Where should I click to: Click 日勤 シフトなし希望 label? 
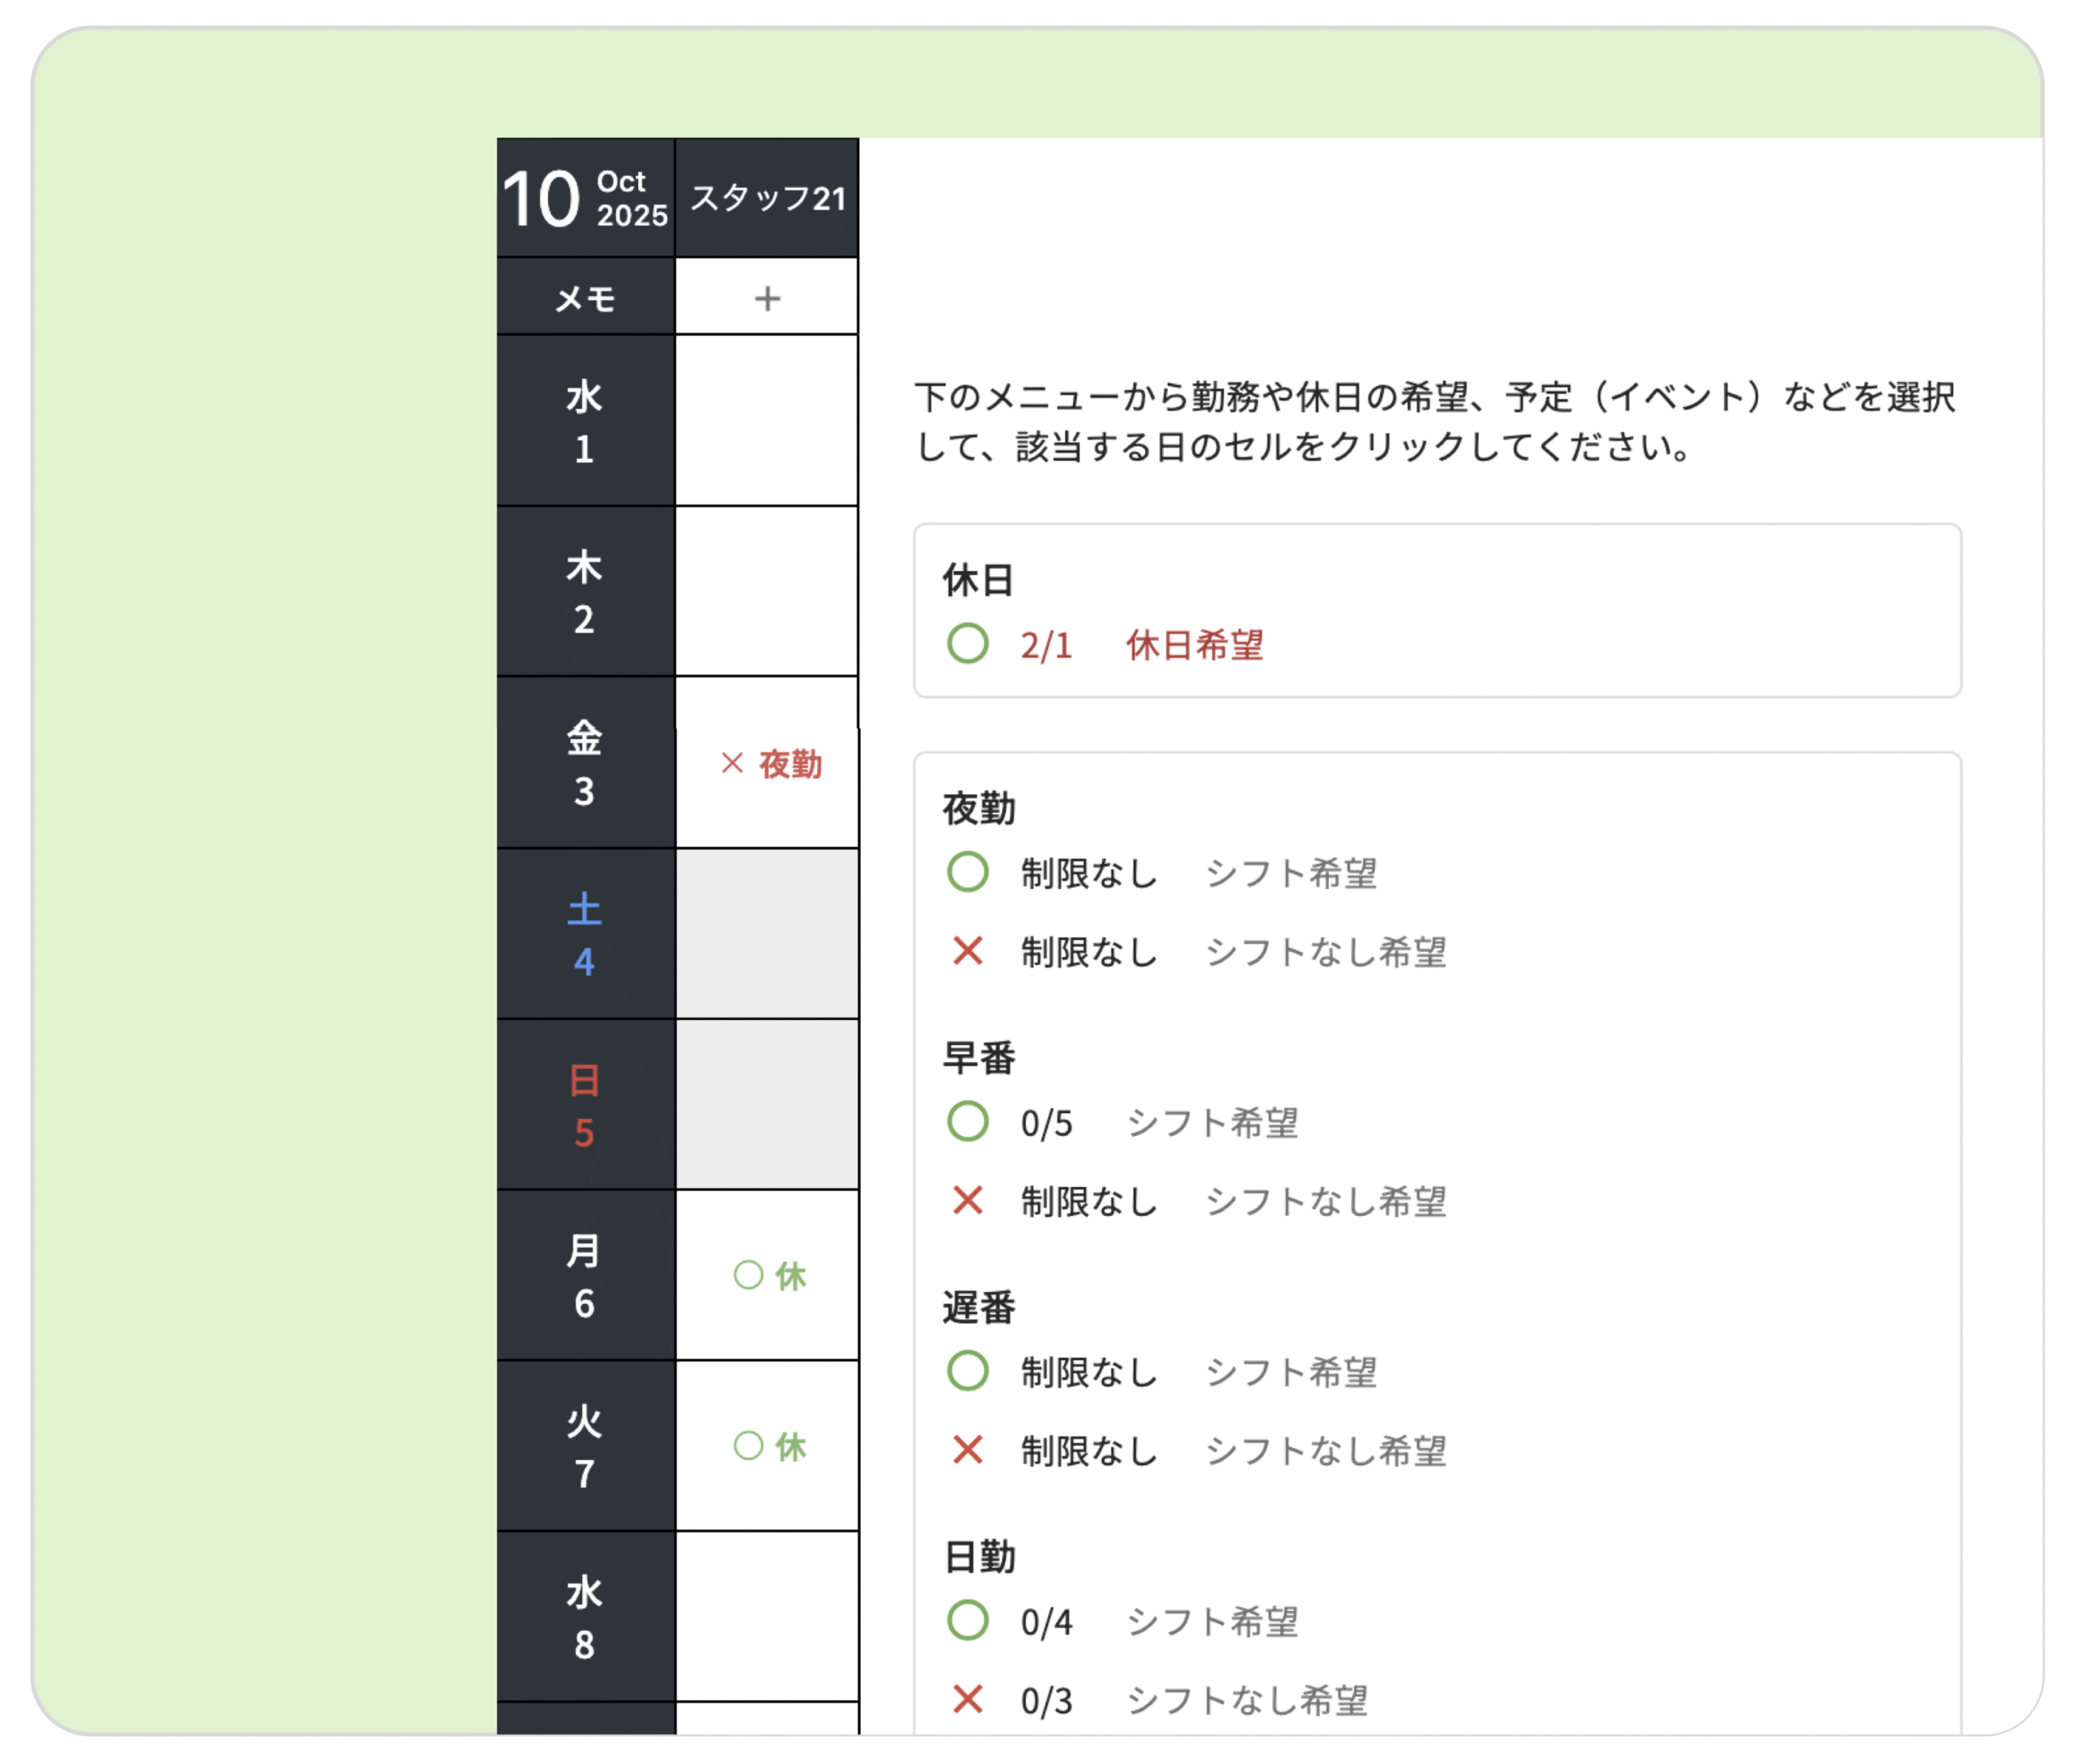[x=1247, y=1700]
